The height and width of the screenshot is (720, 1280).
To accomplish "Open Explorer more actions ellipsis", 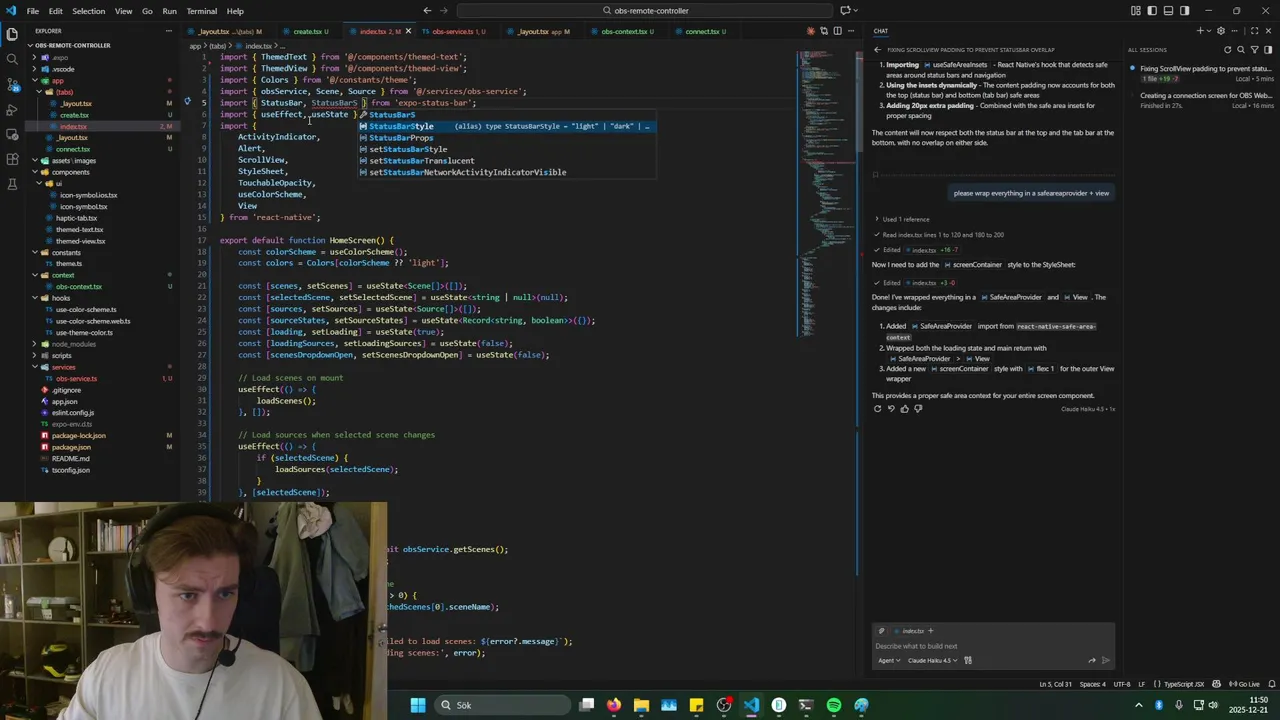I will pyautogui.click(x=171, y=31).
